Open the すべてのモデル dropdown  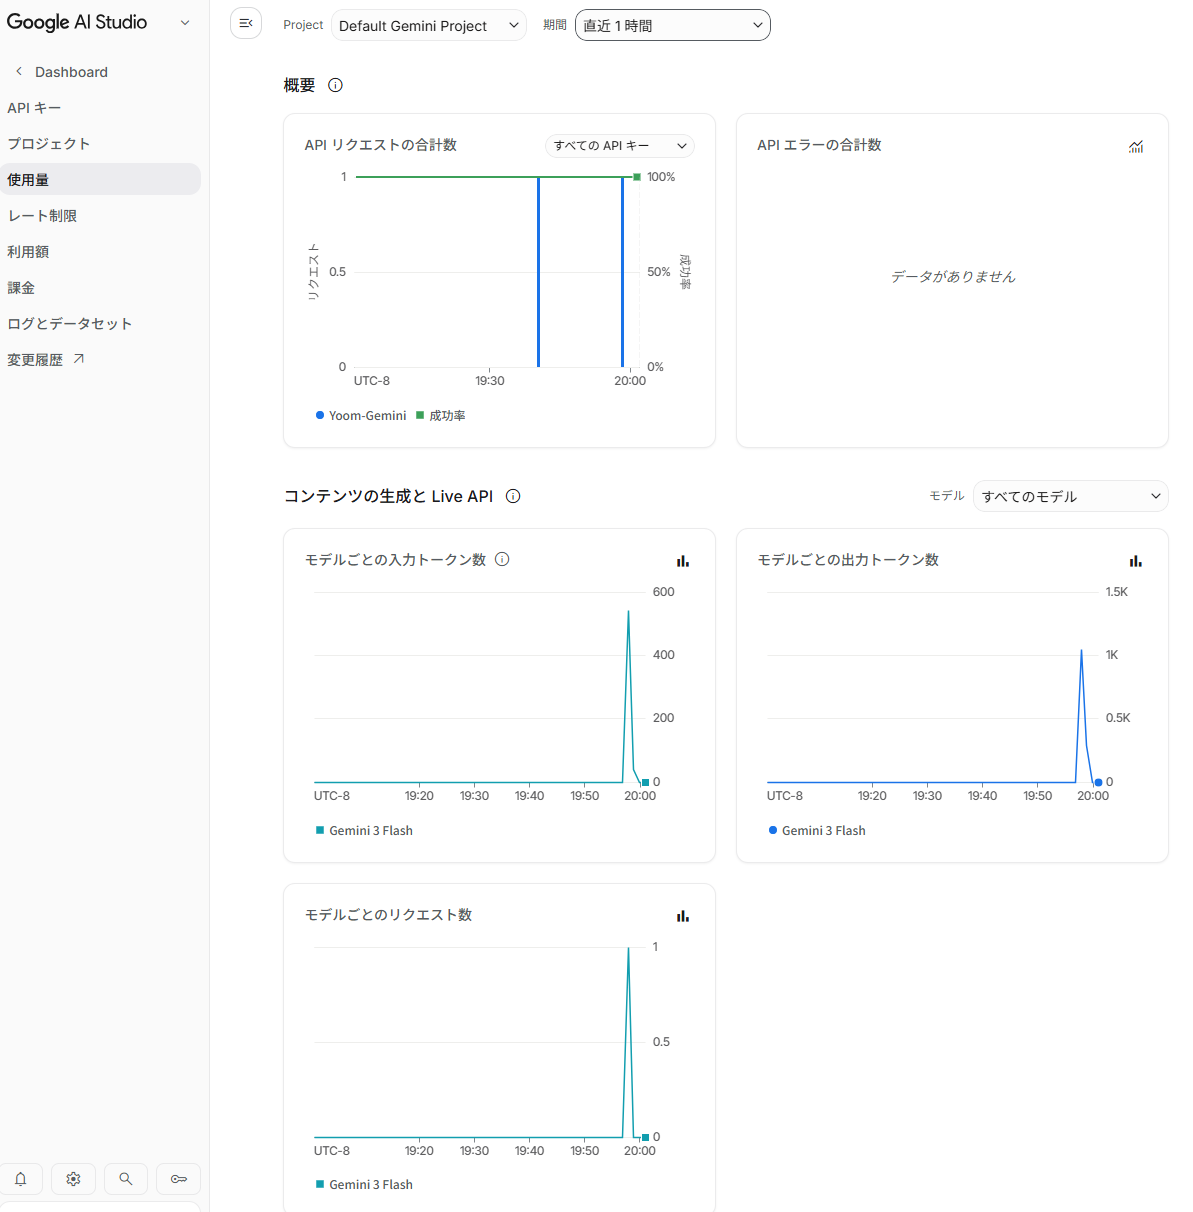click(x=1071, y=496)
